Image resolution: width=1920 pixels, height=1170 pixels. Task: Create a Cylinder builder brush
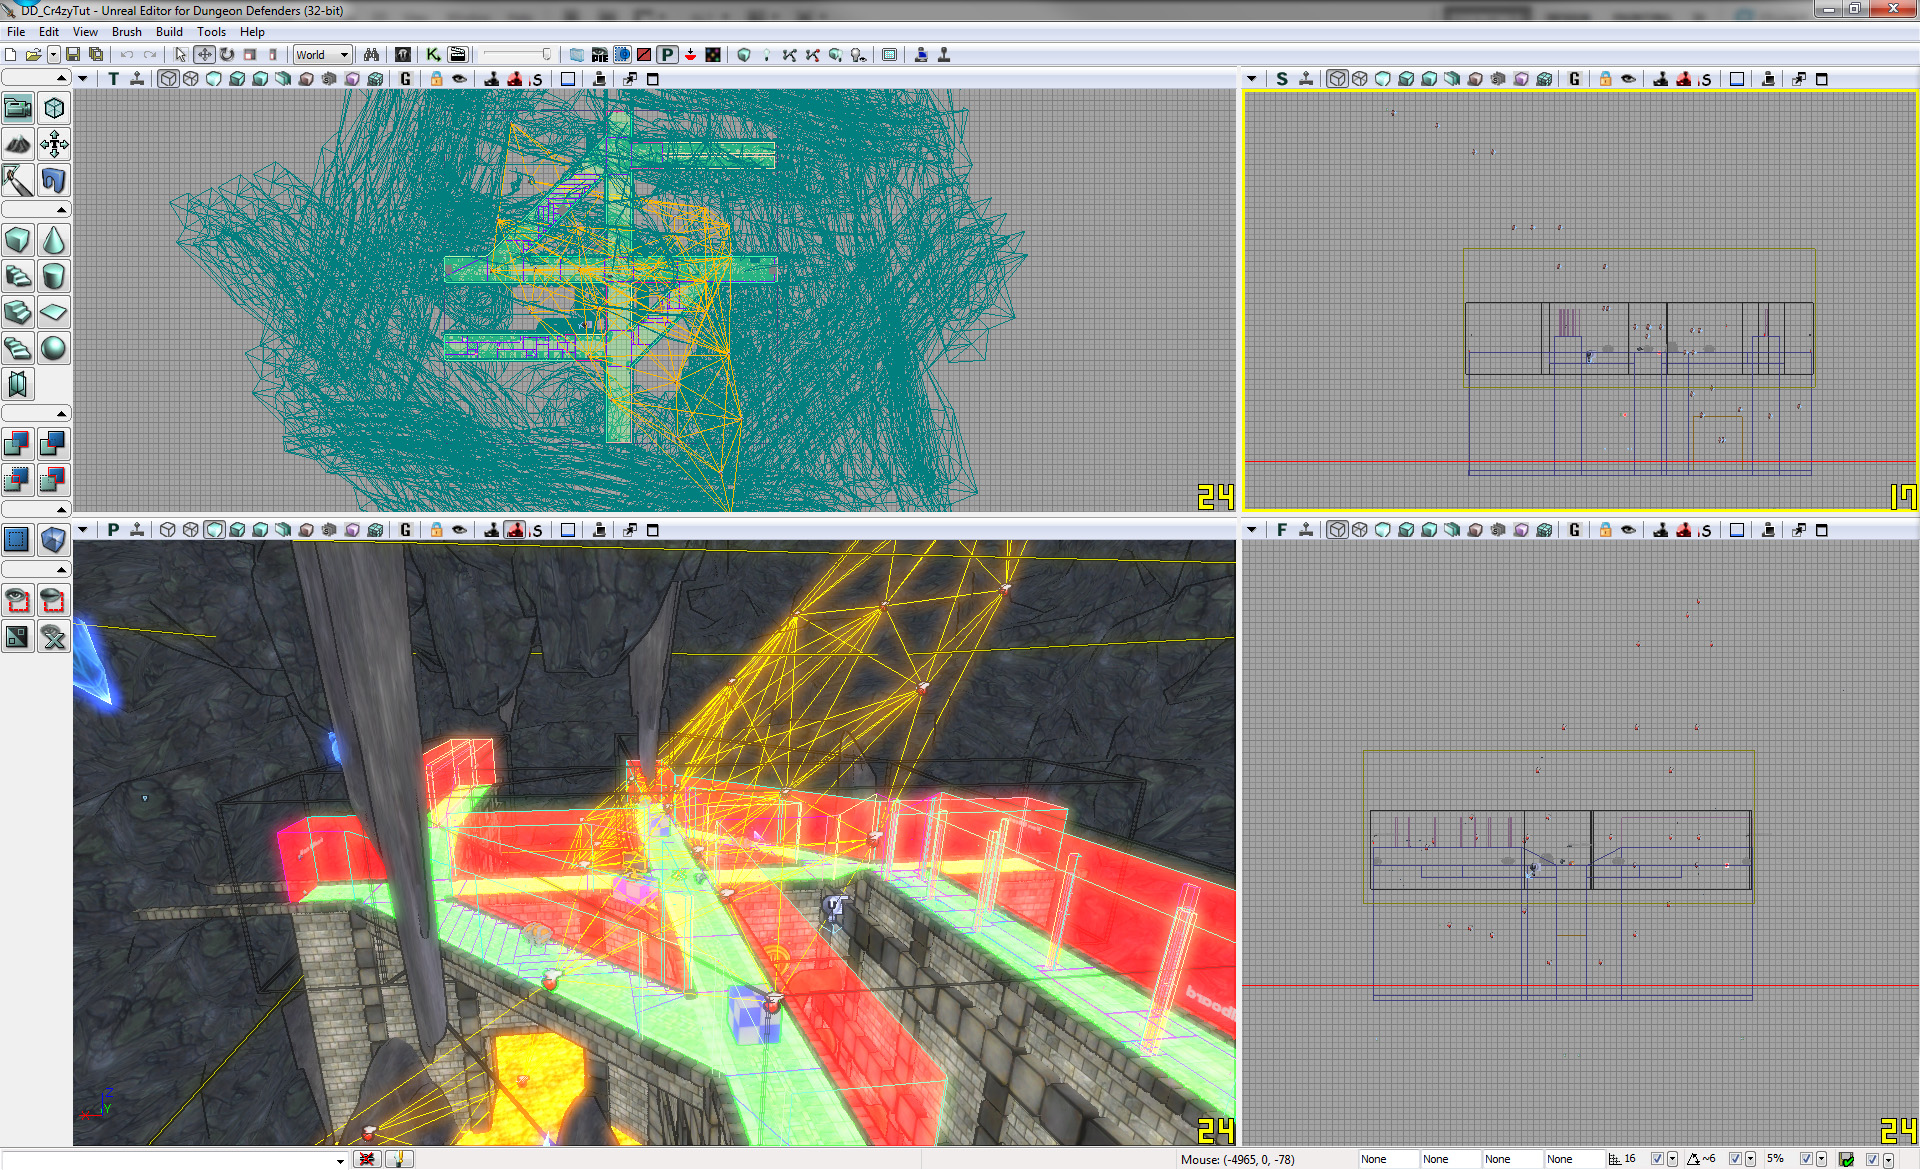point(54,276)
